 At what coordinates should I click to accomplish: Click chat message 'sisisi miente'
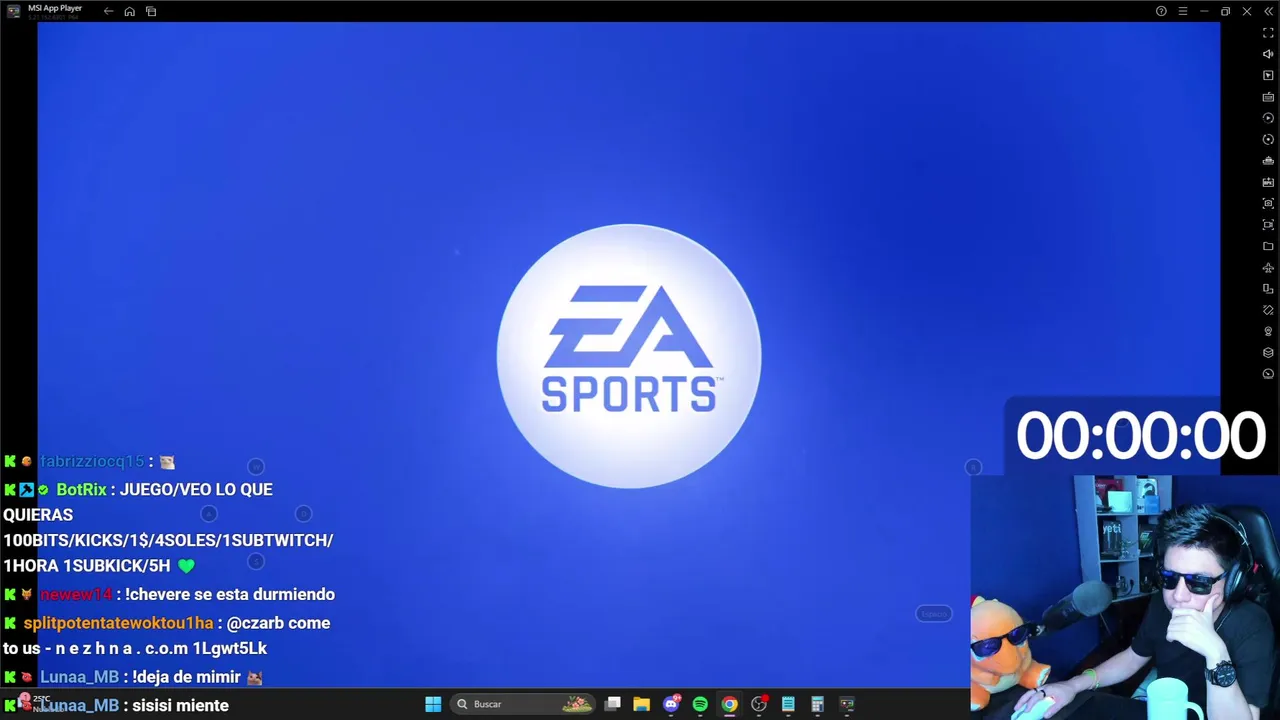pos(180,705)
